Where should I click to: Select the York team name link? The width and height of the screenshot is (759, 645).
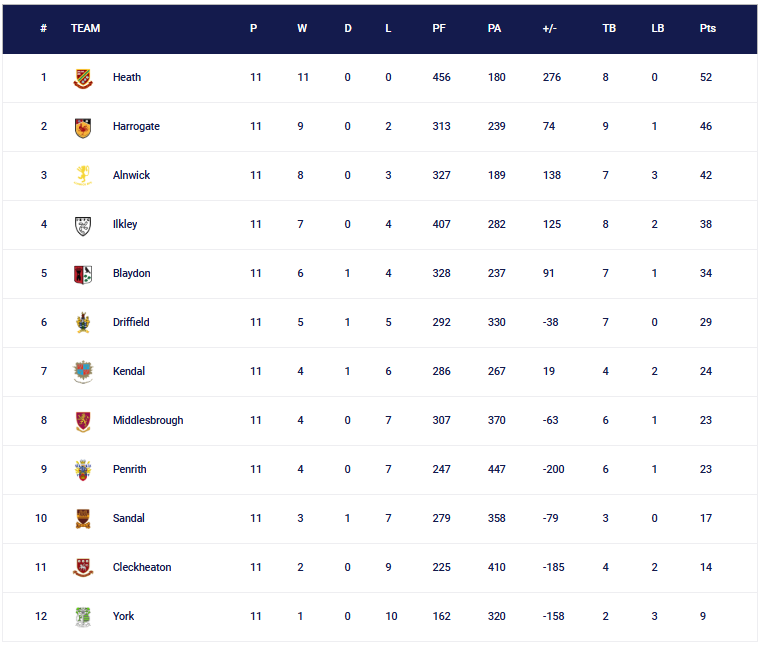(124, 617)
